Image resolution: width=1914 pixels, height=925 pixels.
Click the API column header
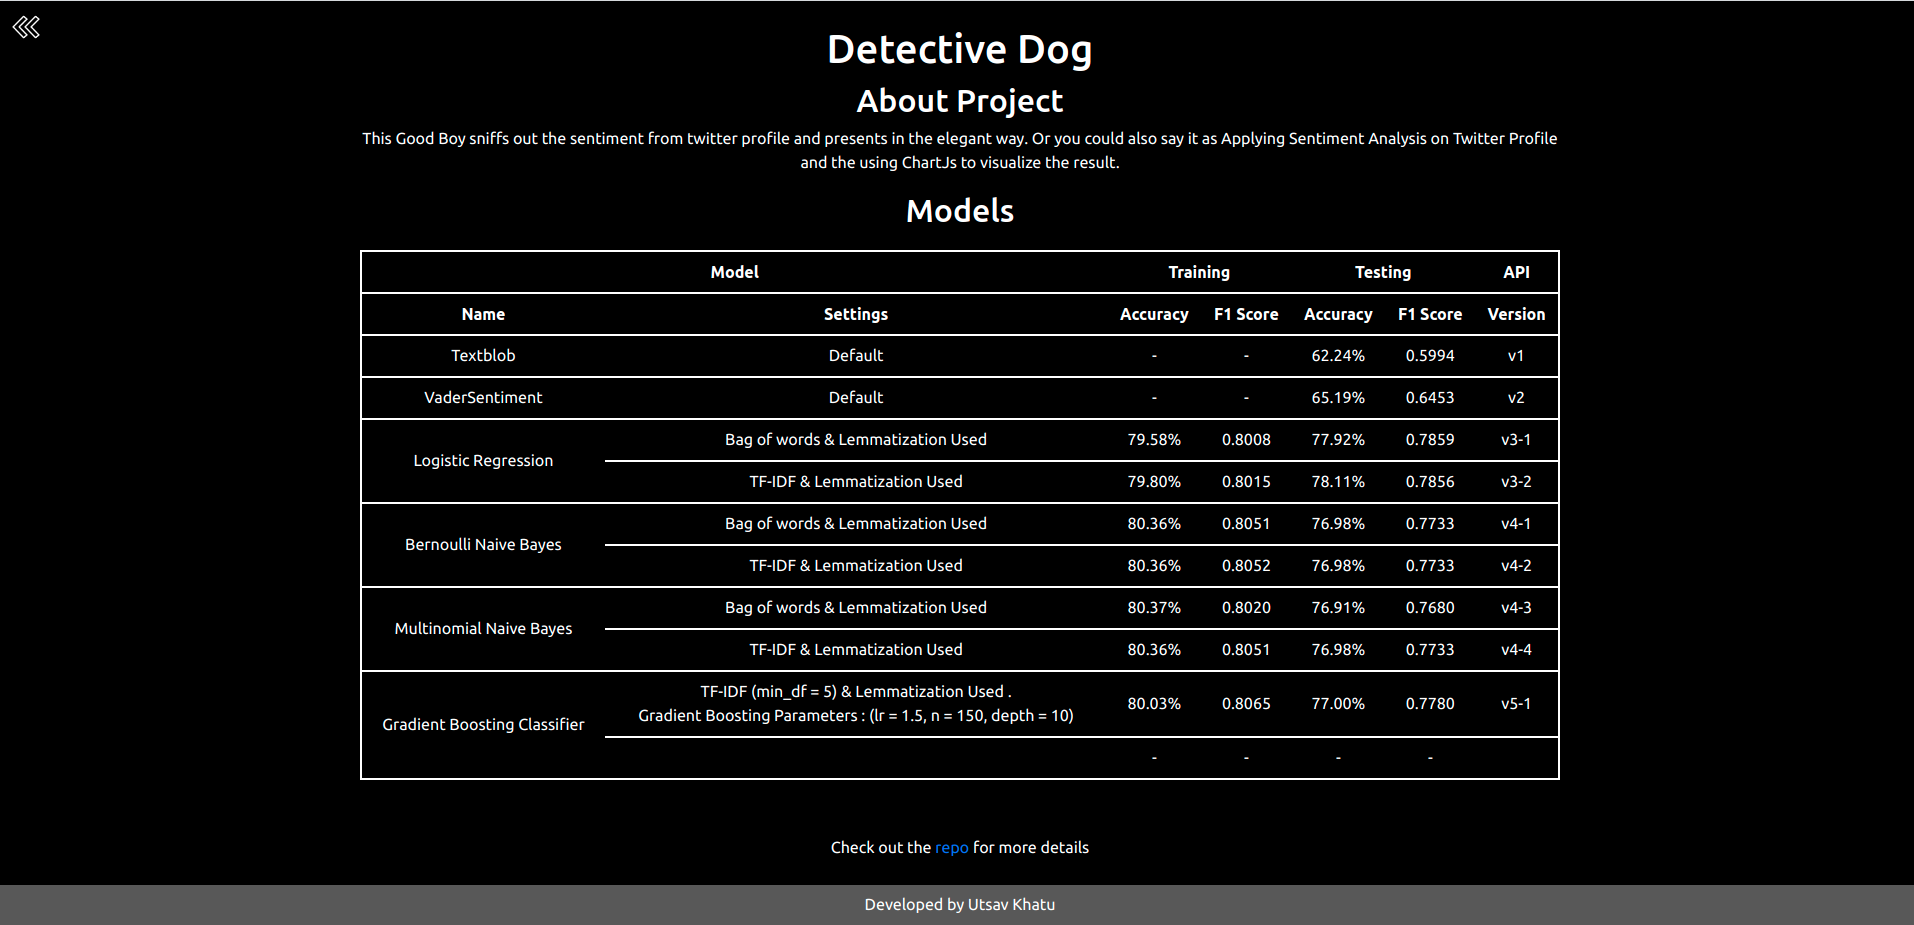click(x=1516, y=272)
